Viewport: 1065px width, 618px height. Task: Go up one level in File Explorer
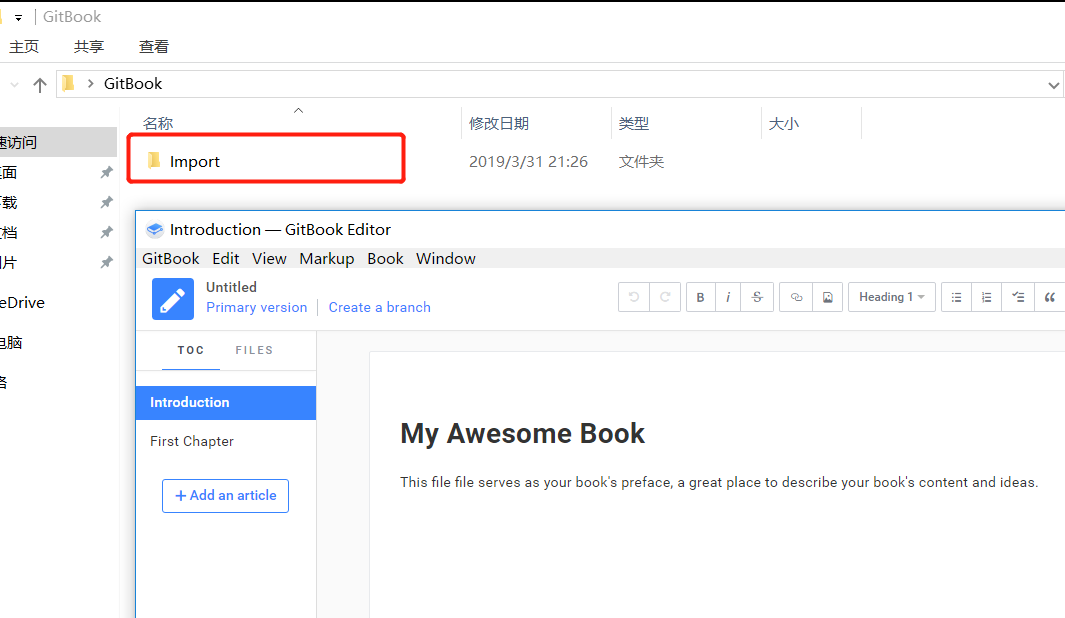pyautogui.click(x=39, y=85)
